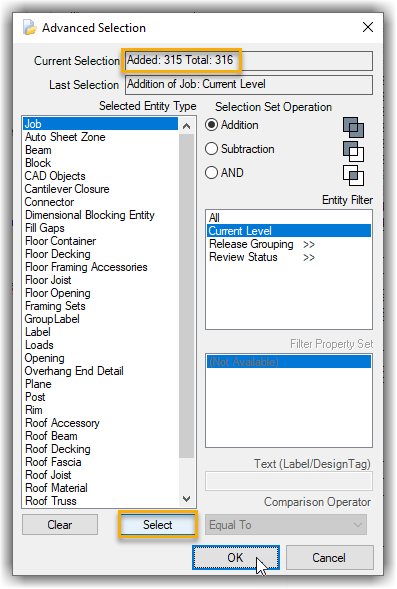The height and width of the screenshot is (589, 397).
Task: Click the Subtraction overlapping squares icon
Action: (353, 151)
